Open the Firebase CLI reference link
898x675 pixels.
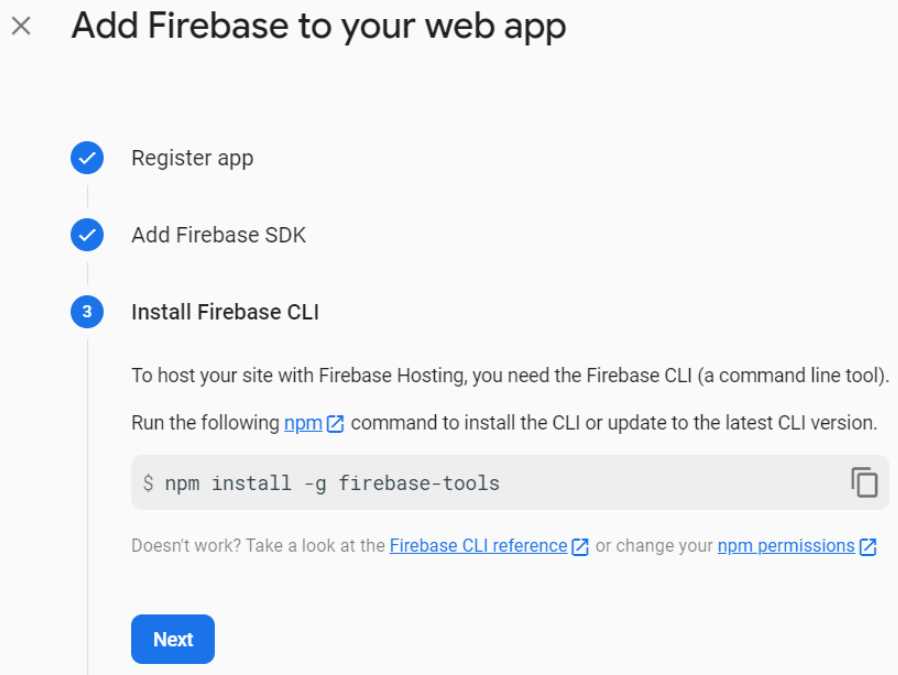coord(478,546)
